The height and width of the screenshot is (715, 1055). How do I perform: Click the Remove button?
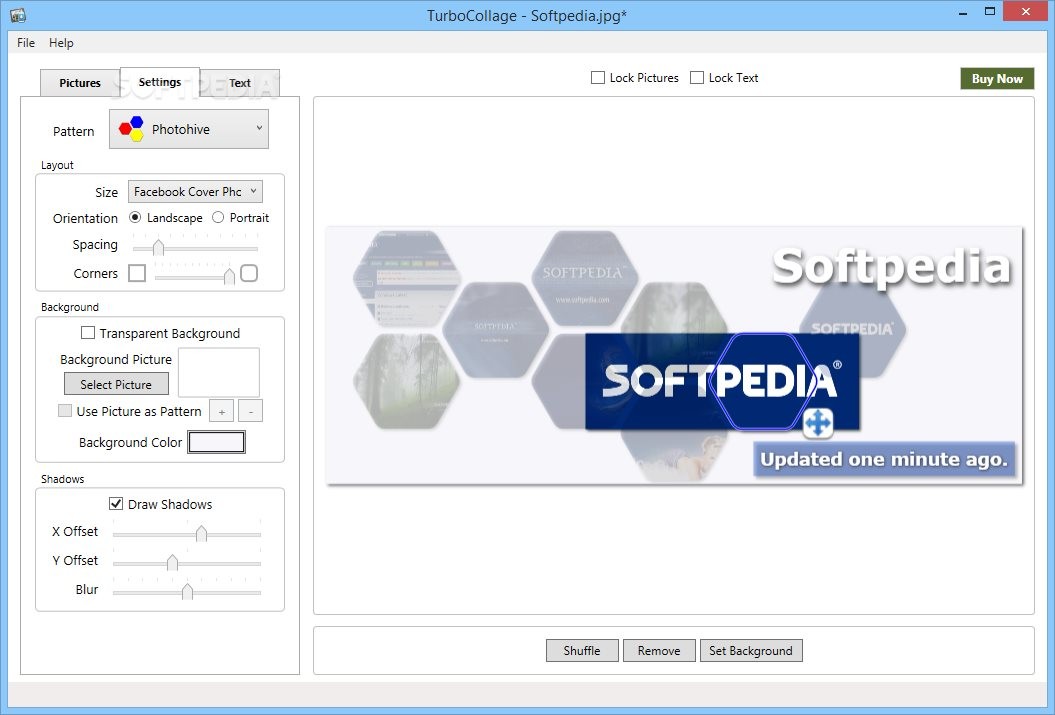pos(659,650)
